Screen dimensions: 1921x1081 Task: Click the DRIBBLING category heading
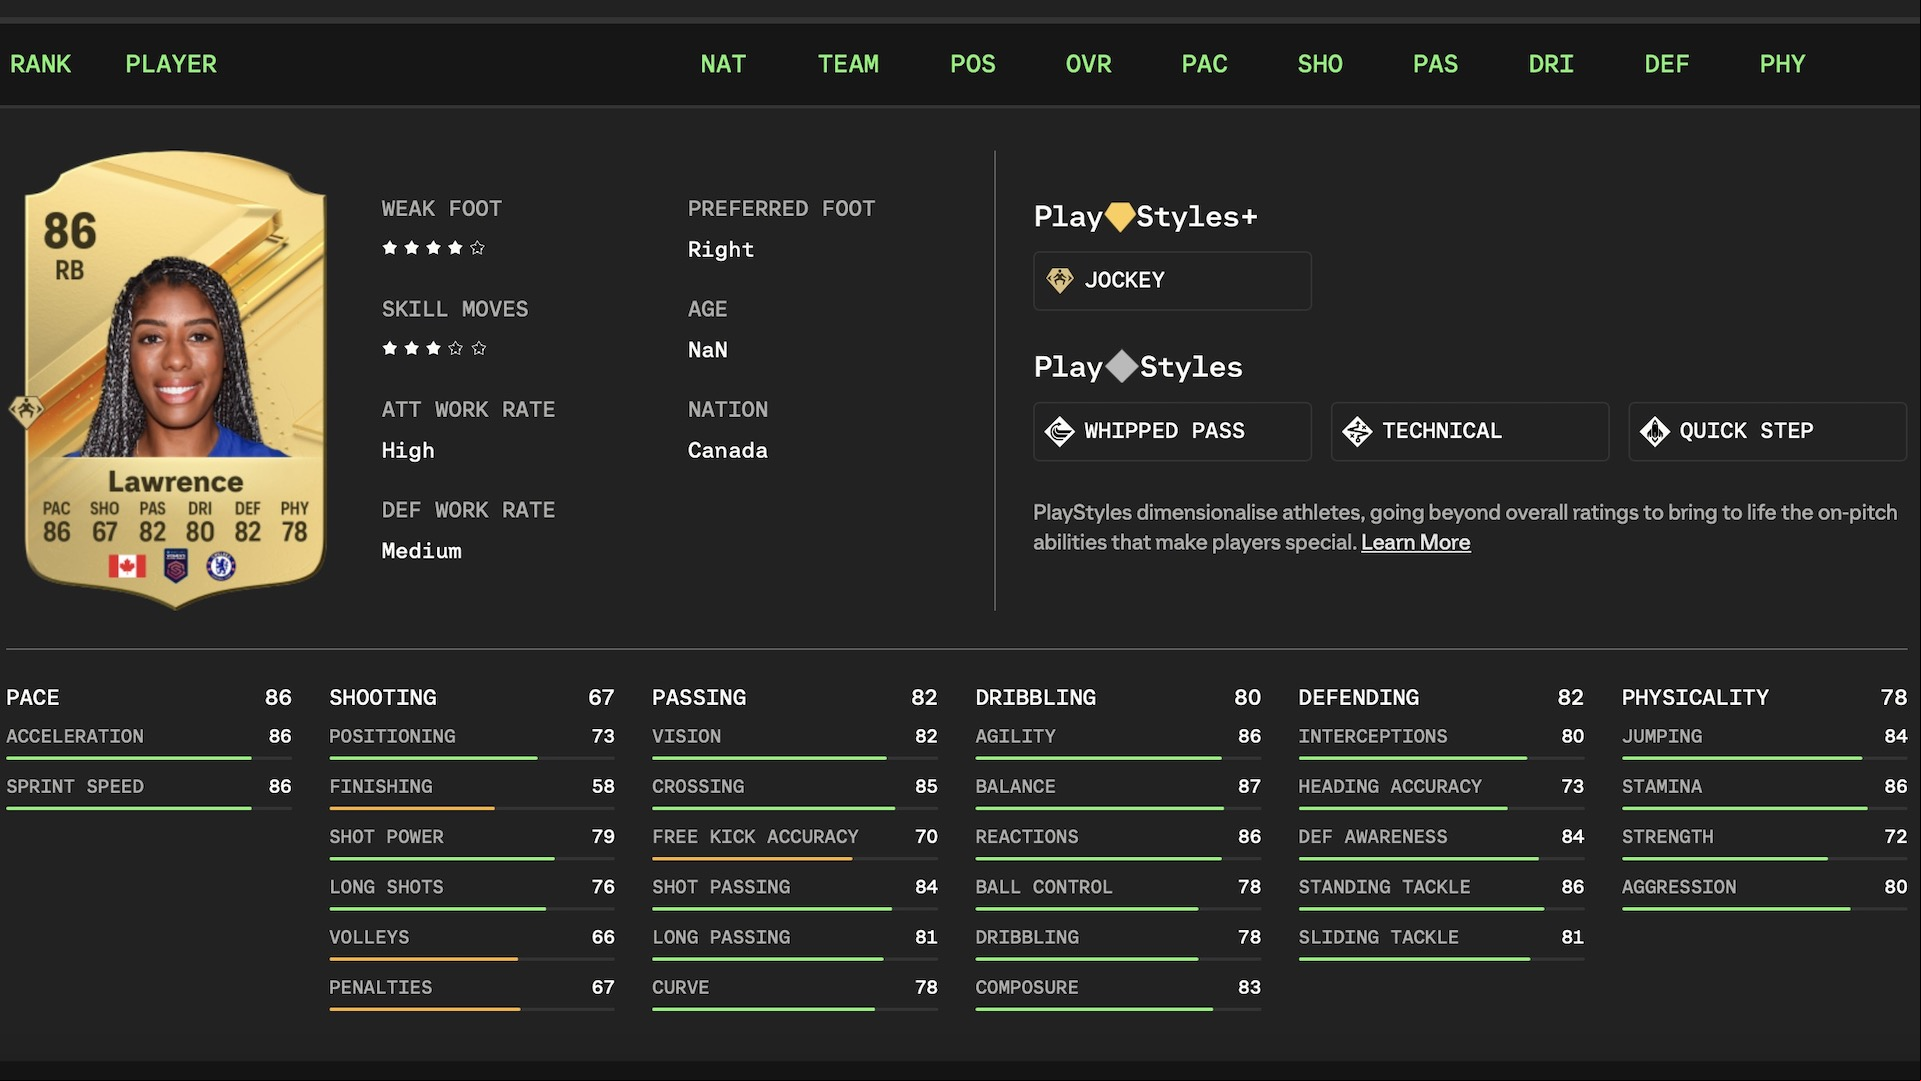click(x=1036, y=697)
